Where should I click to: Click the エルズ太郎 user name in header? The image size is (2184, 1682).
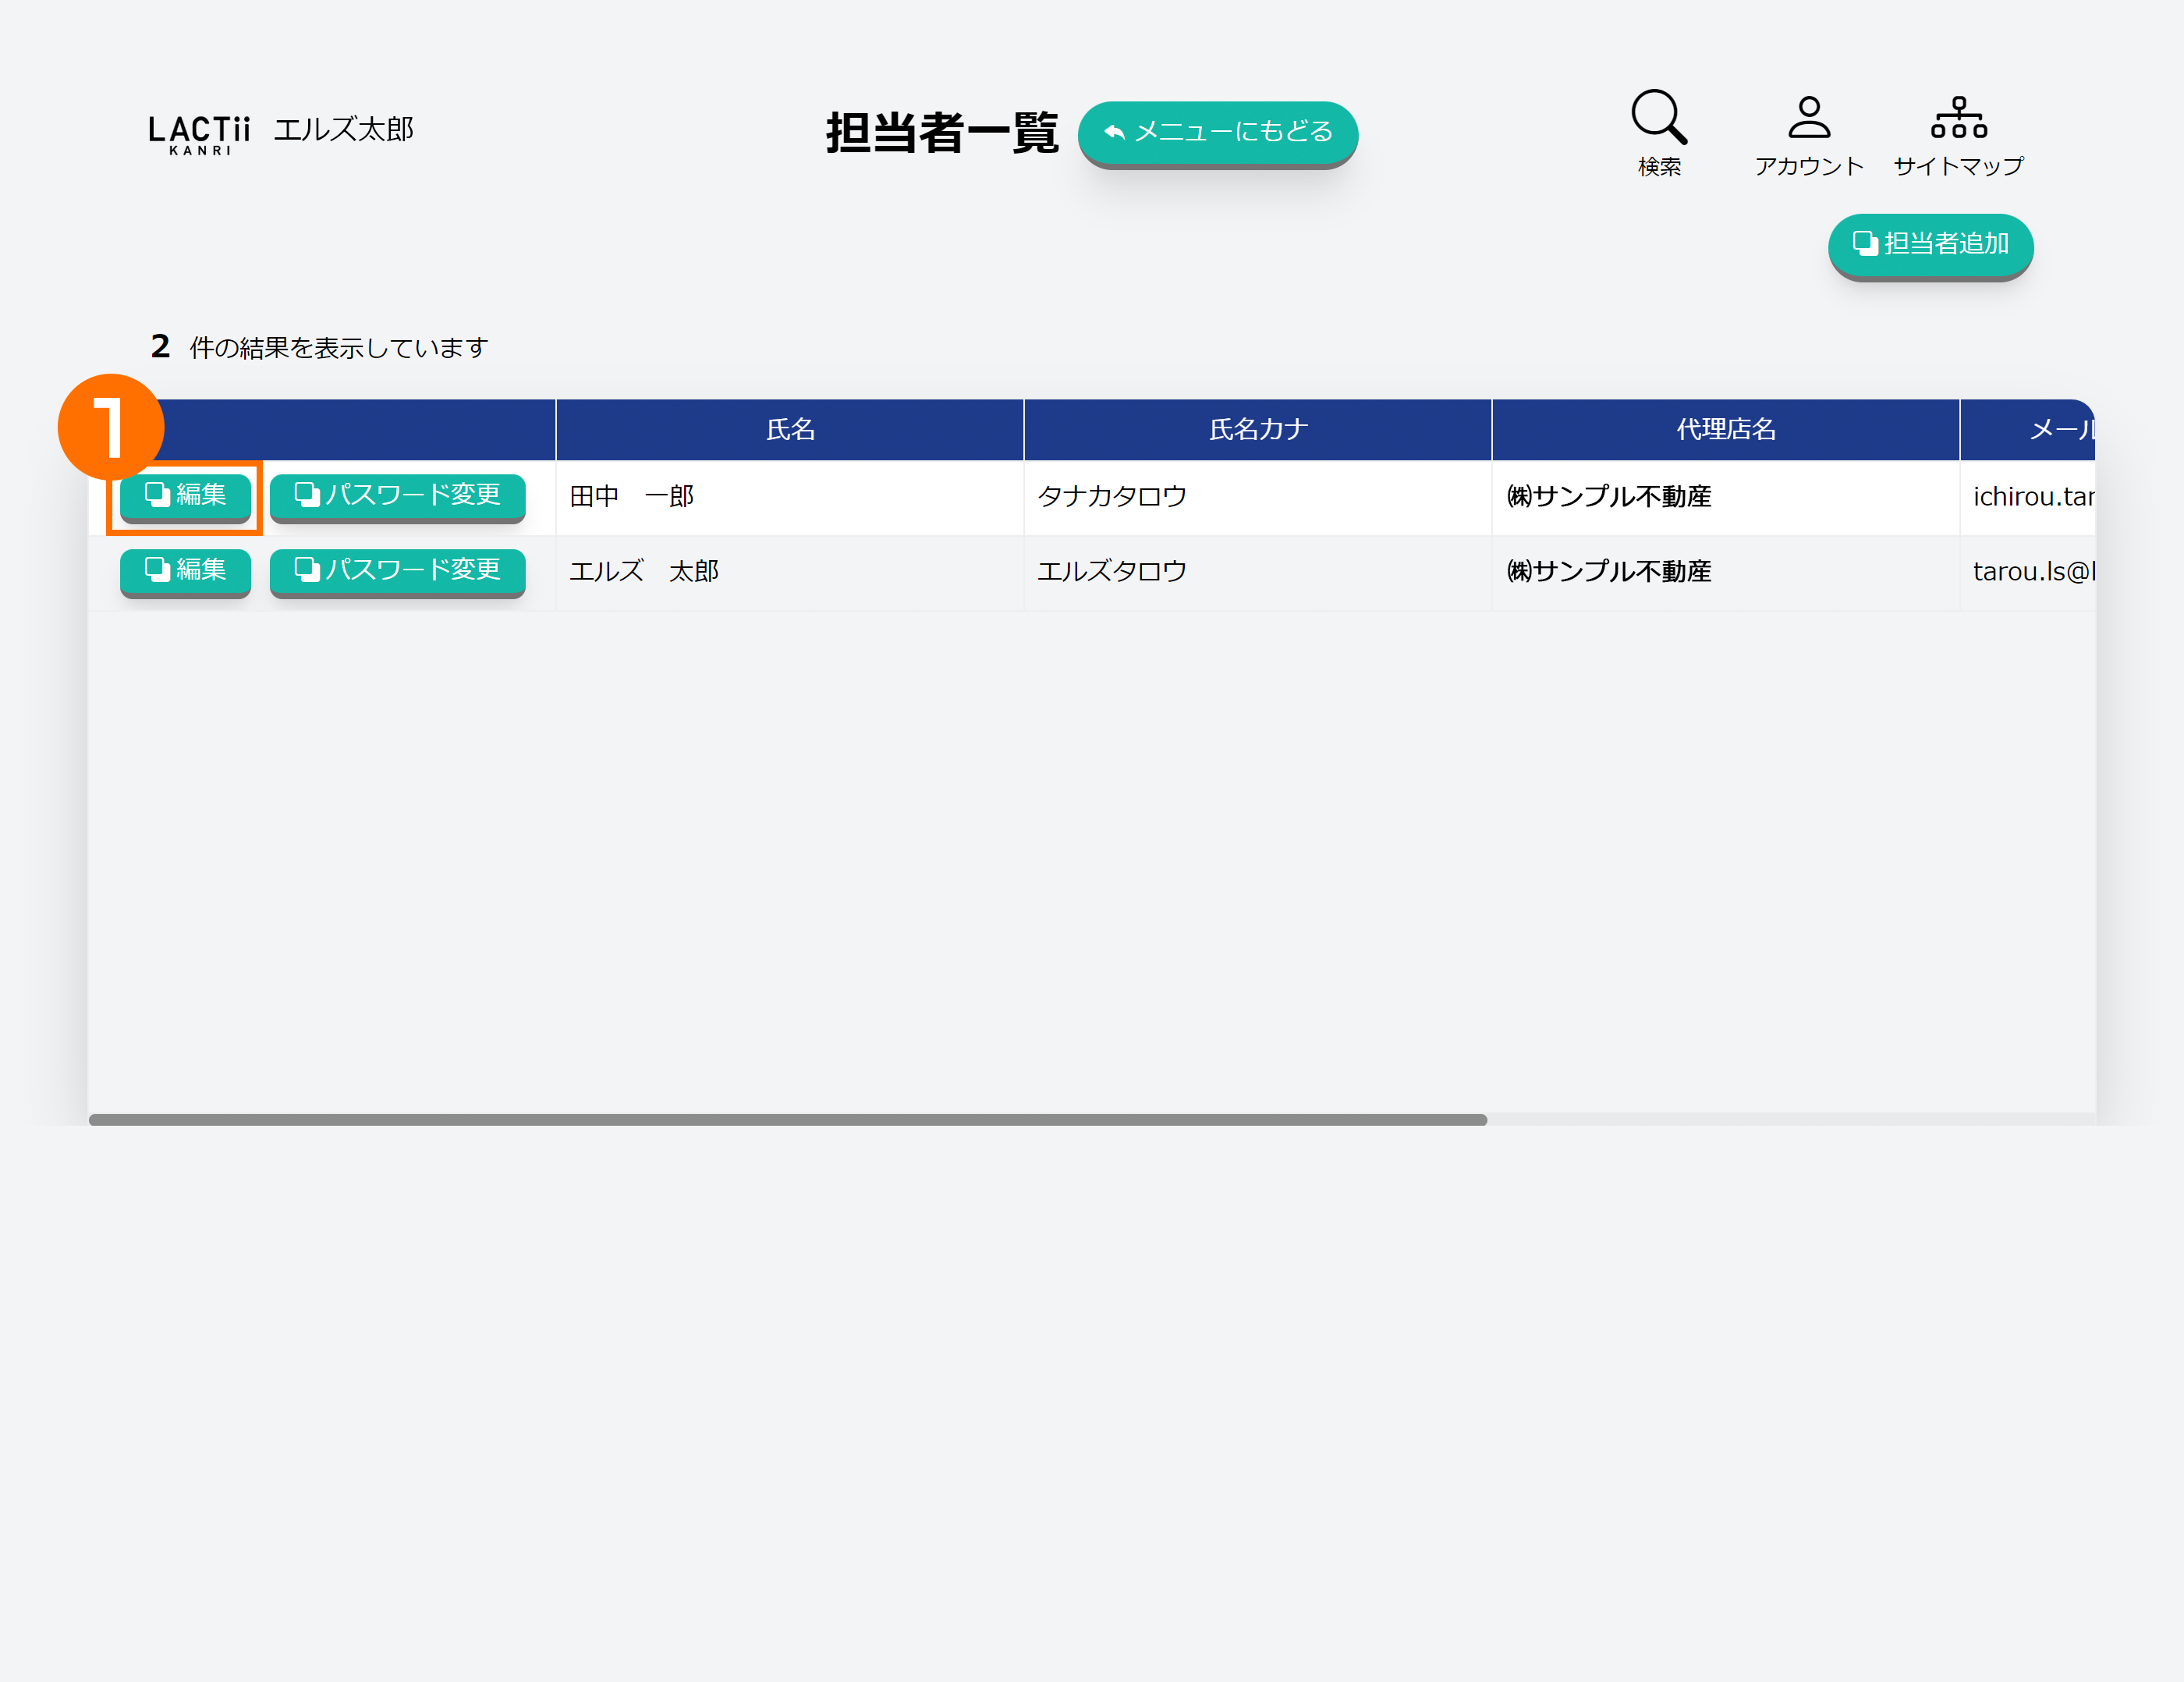pos(343,130)
